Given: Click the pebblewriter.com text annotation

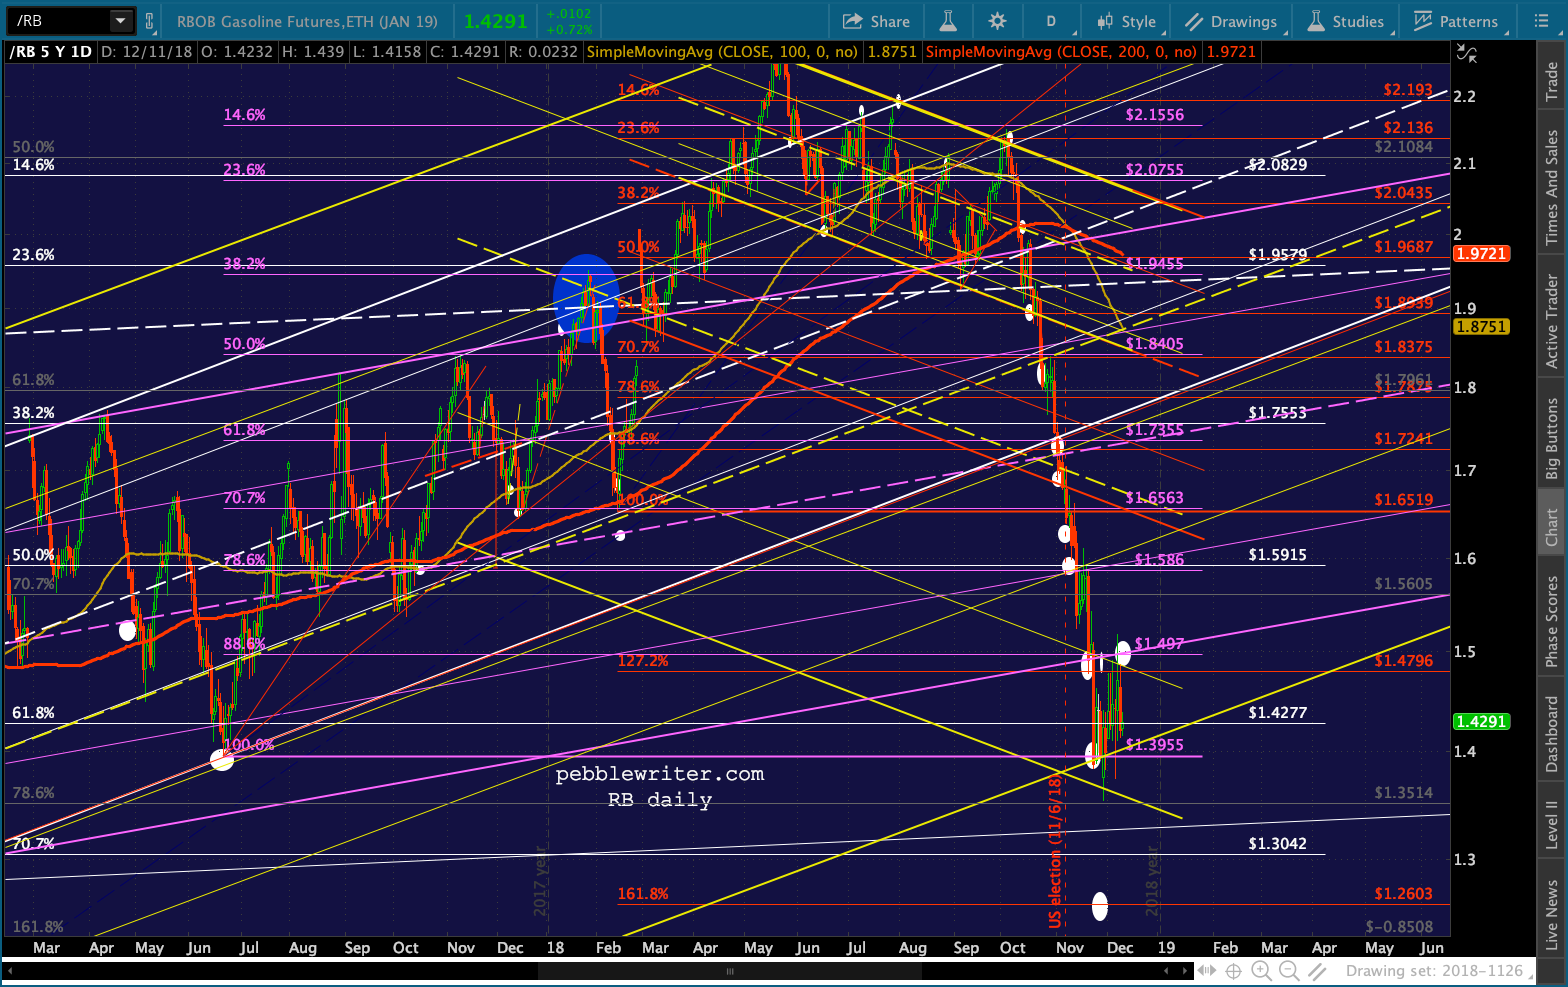Looking at the screenshot, I should [660, 774].
